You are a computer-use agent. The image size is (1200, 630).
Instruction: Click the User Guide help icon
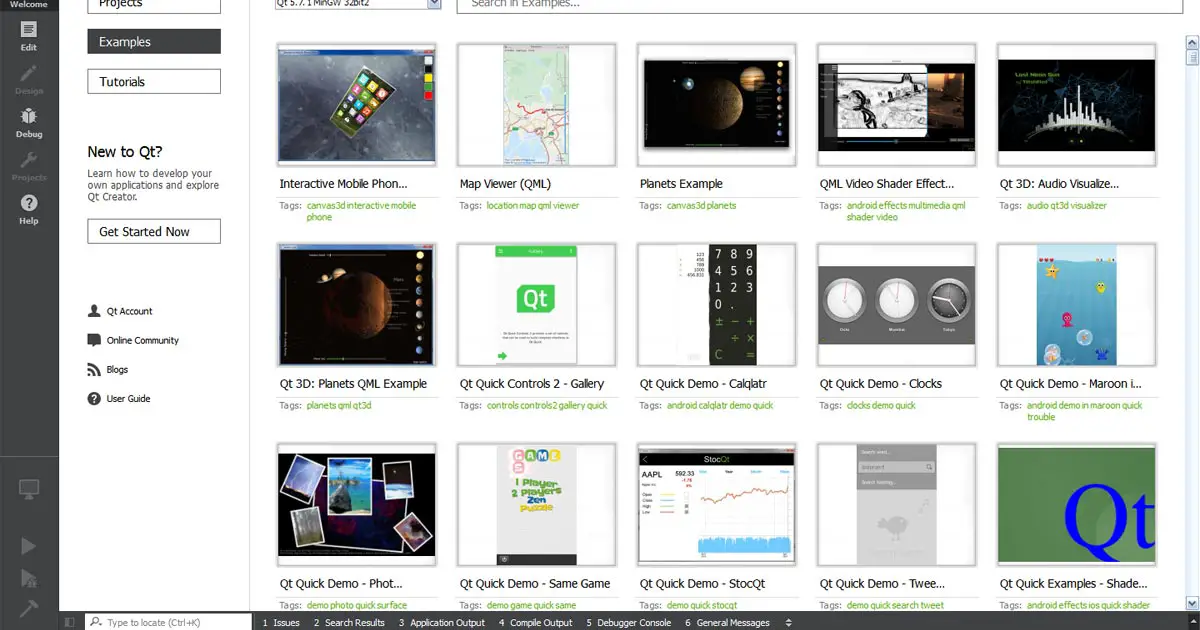click(x=94, y=398)
